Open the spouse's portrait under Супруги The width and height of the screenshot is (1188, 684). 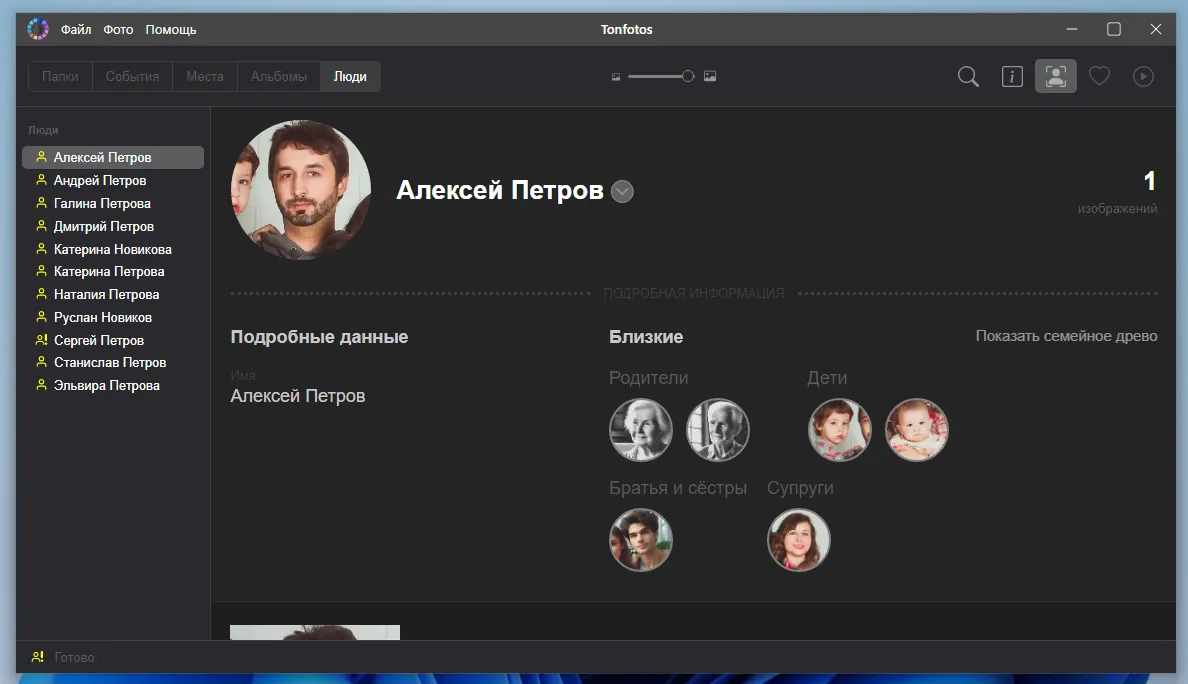(x=798, y=540)
